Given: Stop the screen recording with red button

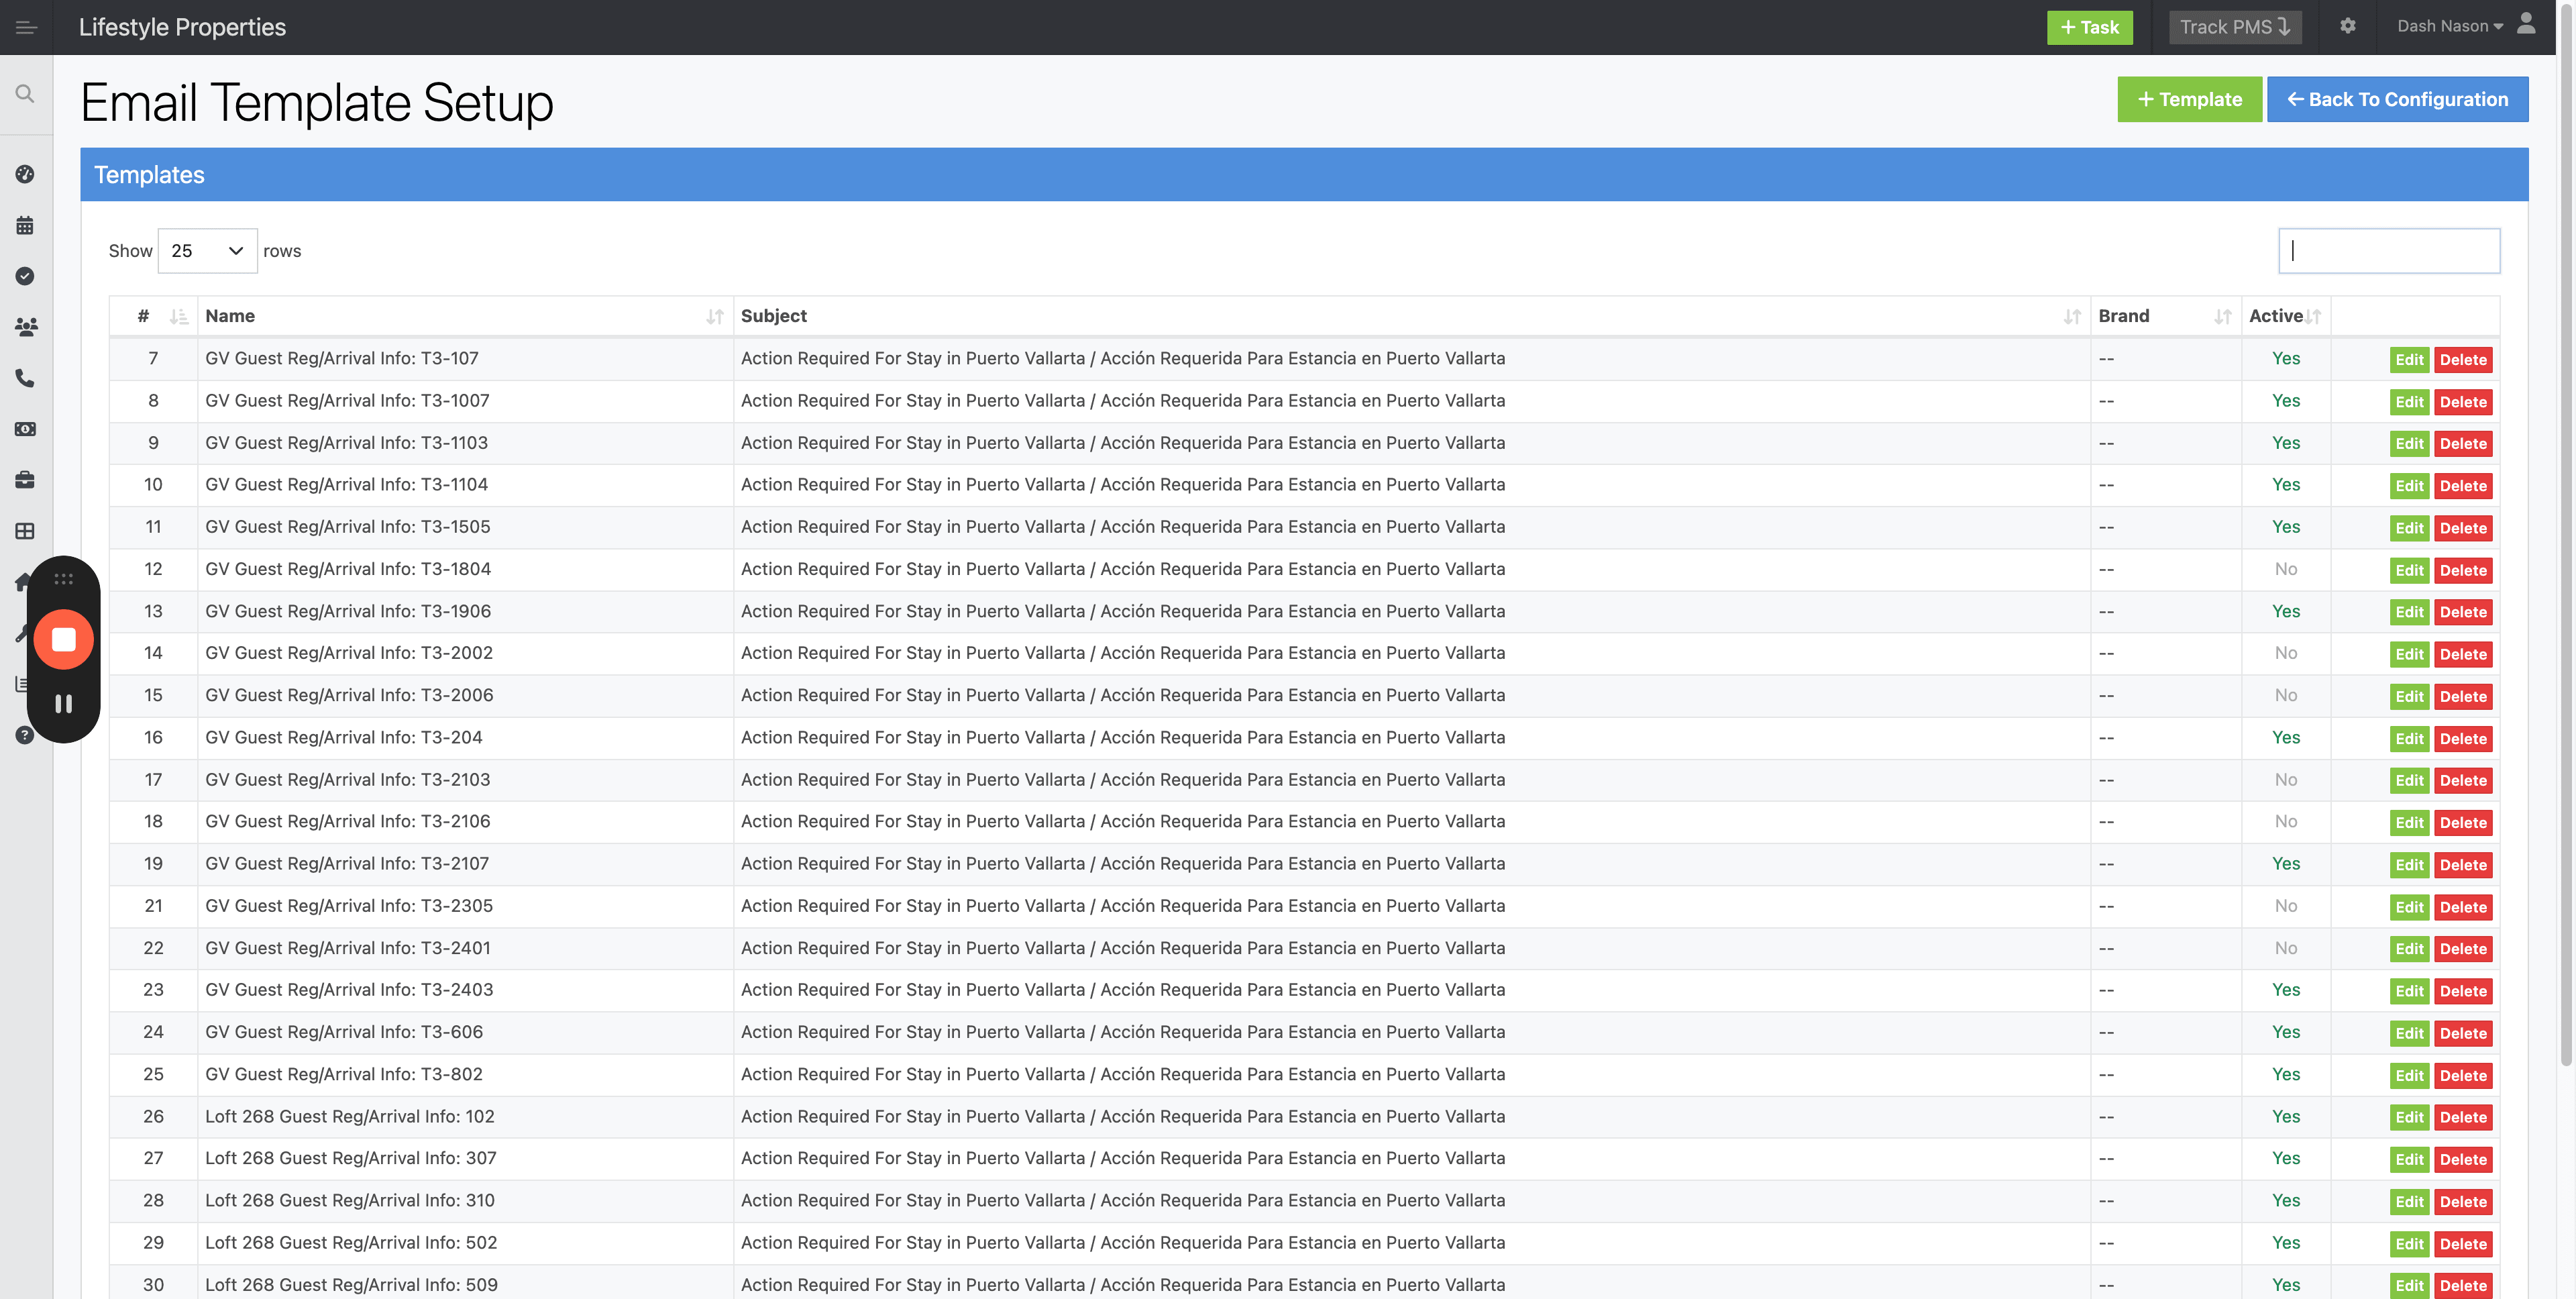Looking at the screenshot, I should point(64,639).
